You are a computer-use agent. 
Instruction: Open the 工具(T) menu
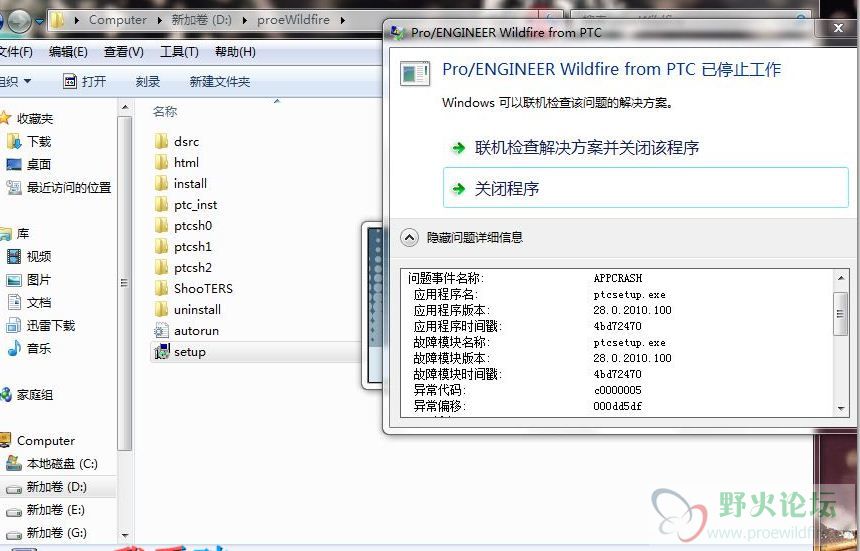pyautogui.click(x=179, y=52)
